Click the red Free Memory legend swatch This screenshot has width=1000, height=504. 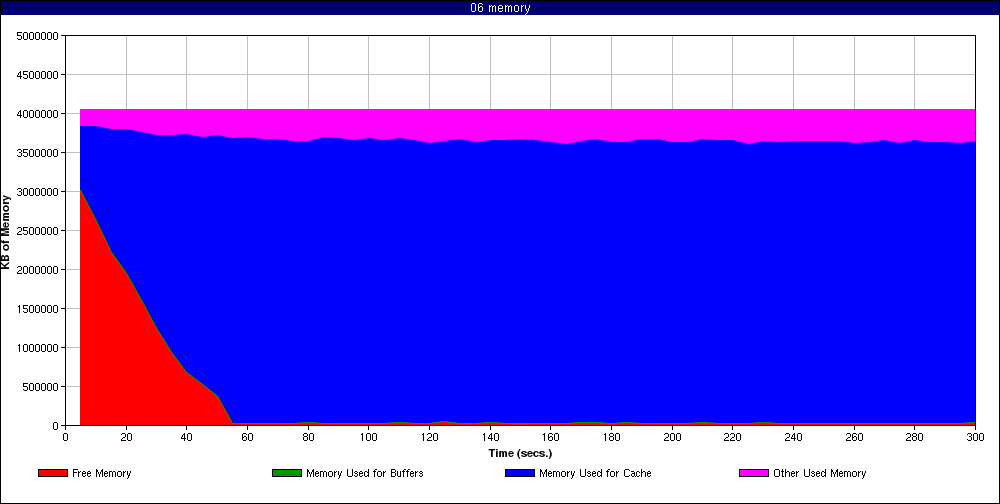point(53,473)
